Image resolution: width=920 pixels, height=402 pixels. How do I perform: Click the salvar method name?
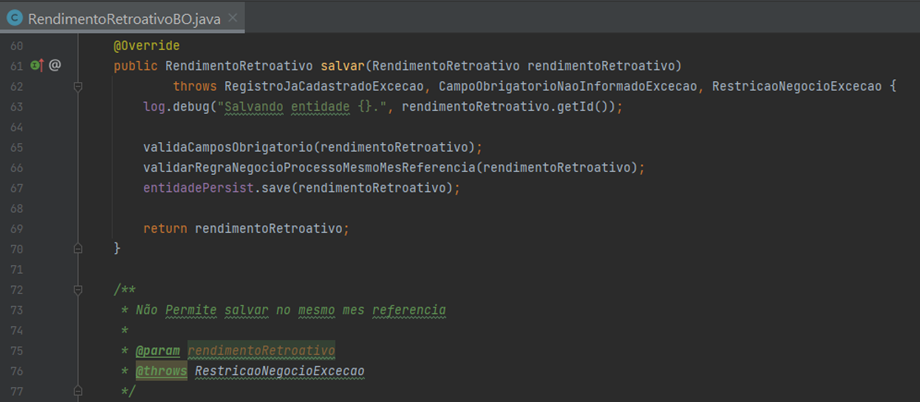(343, 66)
